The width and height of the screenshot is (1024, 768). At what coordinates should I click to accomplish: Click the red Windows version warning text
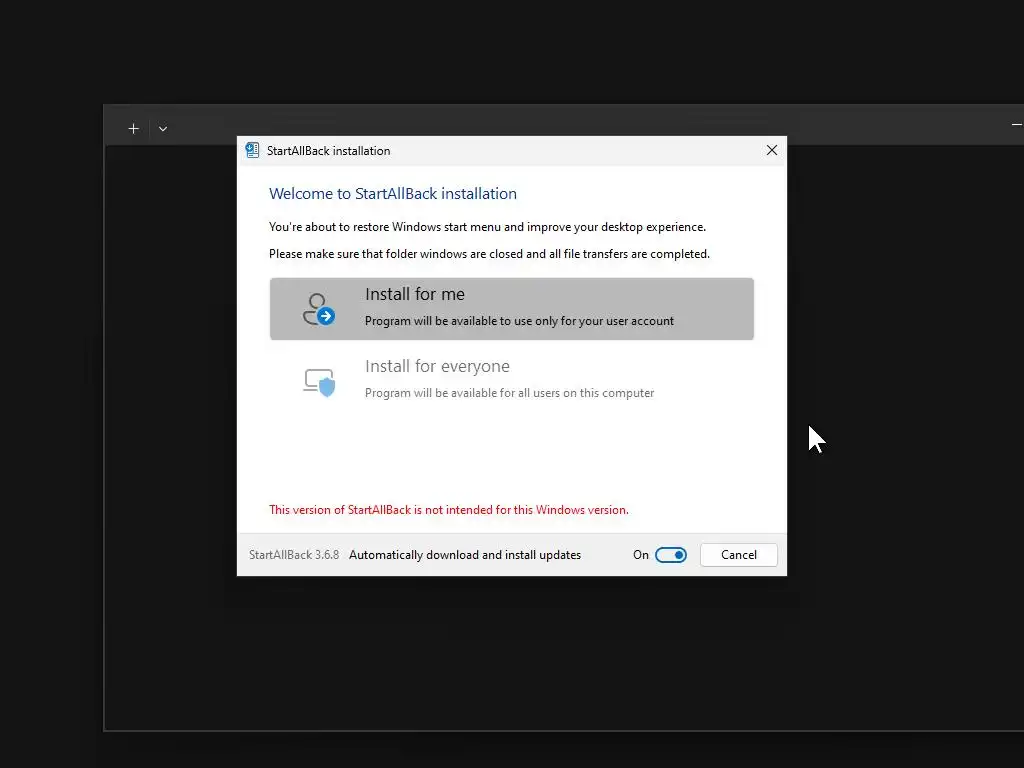(449, 510)
